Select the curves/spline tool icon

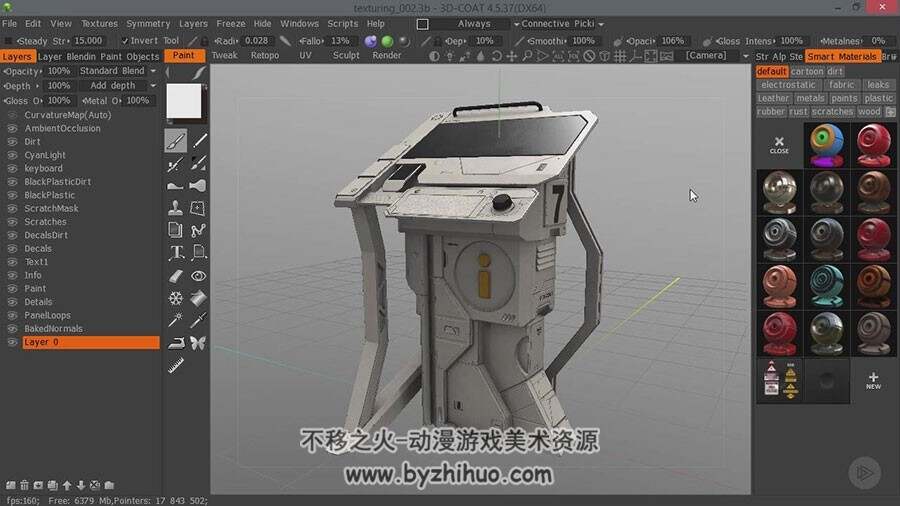click(x=198, y=231)
